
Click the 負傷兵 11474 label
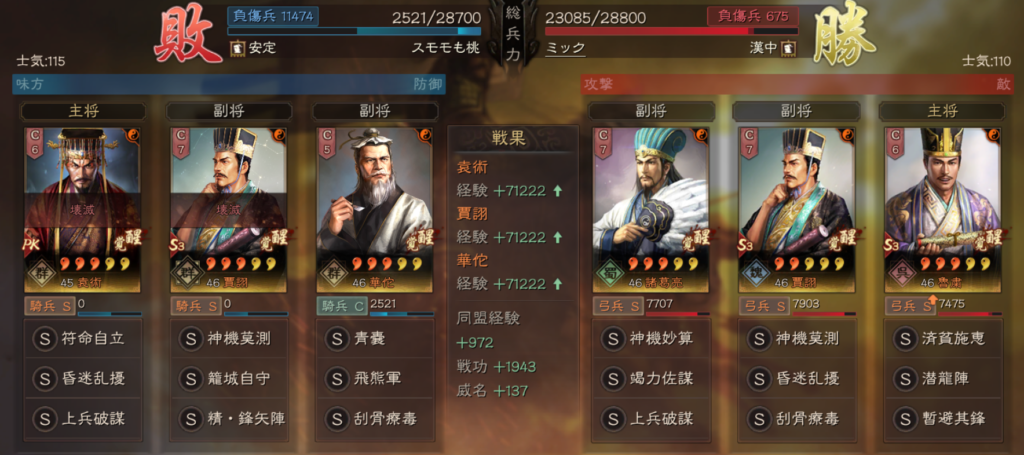point(272,16)
